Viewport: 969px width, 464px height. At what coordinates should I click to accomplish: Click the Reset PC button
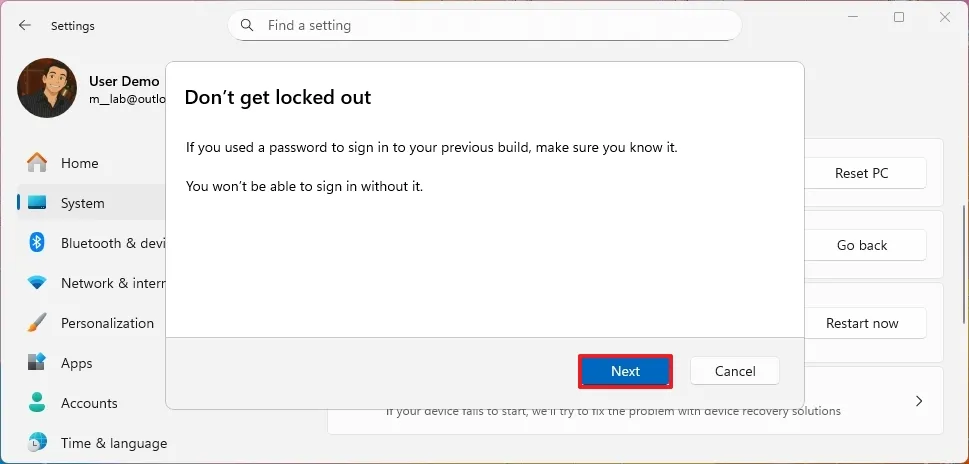[x=861, y=173]
